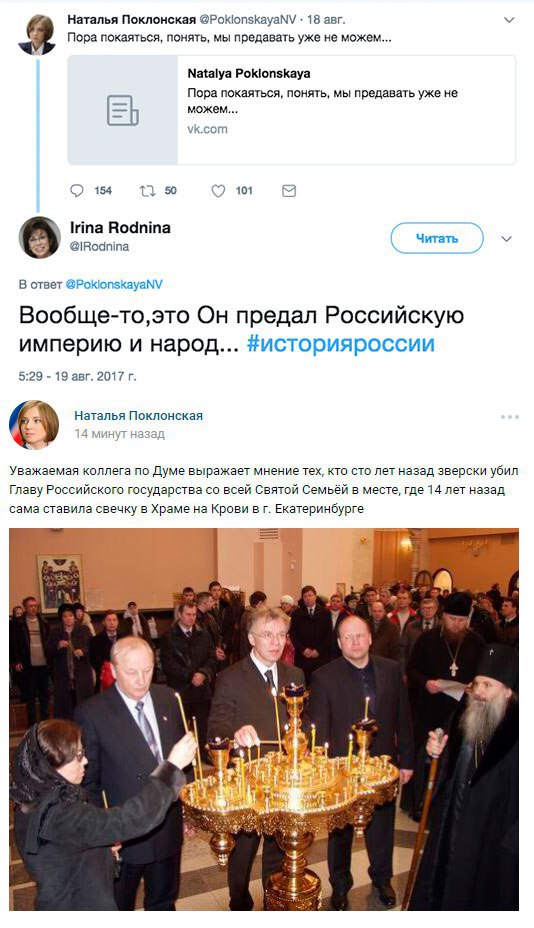Expand the chevron menu on Poklonskaya's tweet

[x=509, y=20]
